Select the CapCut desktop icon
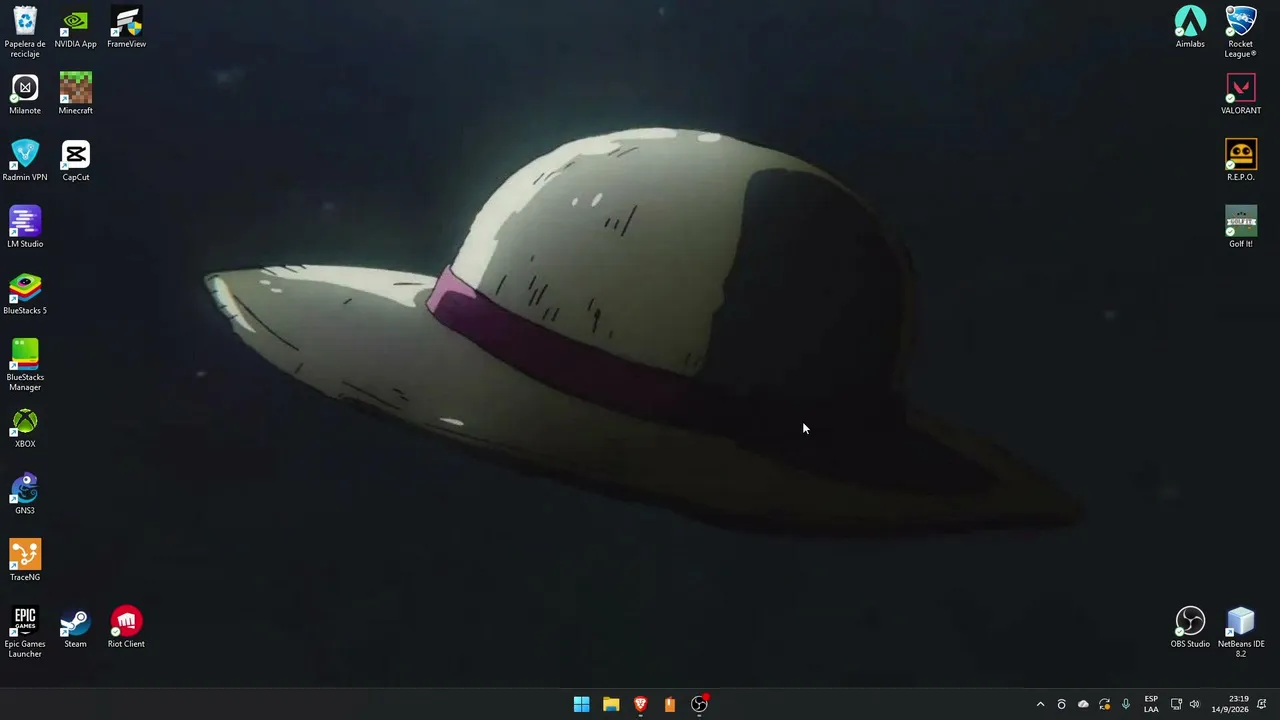 76,161
